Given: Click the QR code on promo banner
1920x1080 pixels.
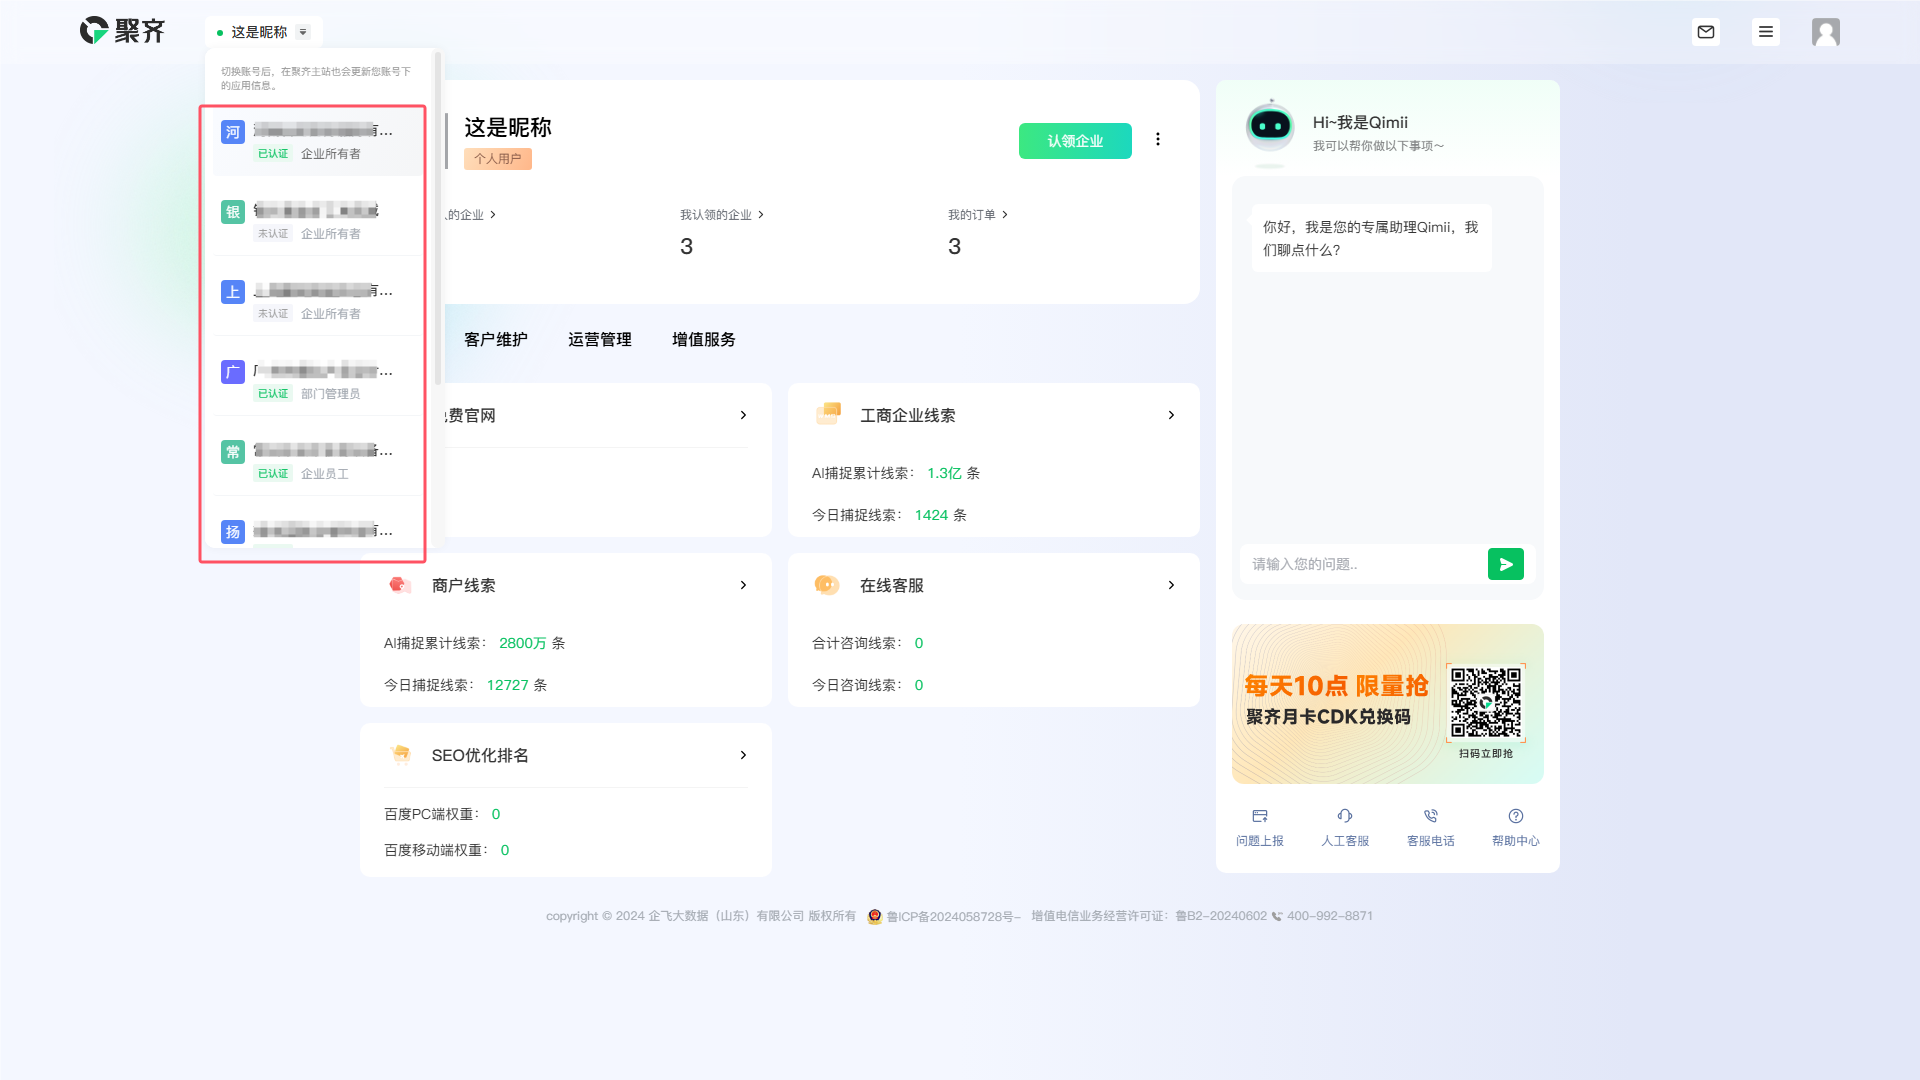Looking at the screenshot, I should point(1486,703).
